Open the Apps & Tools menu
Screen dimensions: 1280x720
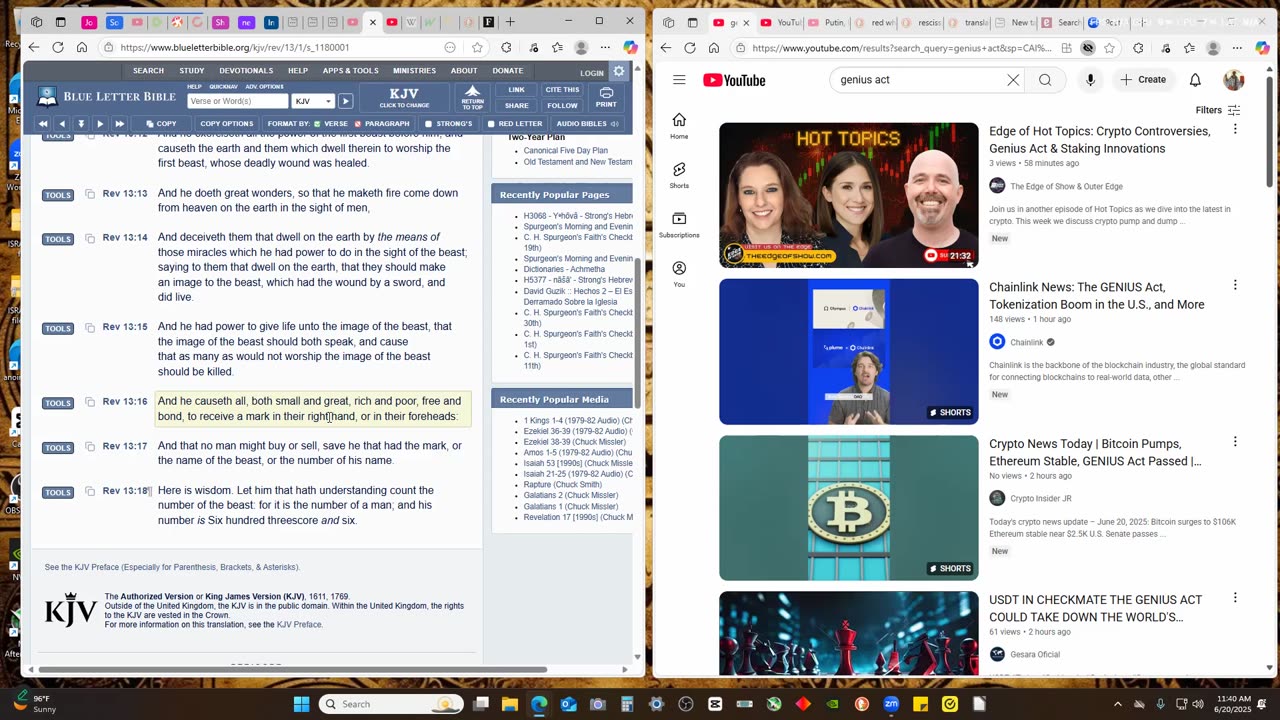[350, 71]
